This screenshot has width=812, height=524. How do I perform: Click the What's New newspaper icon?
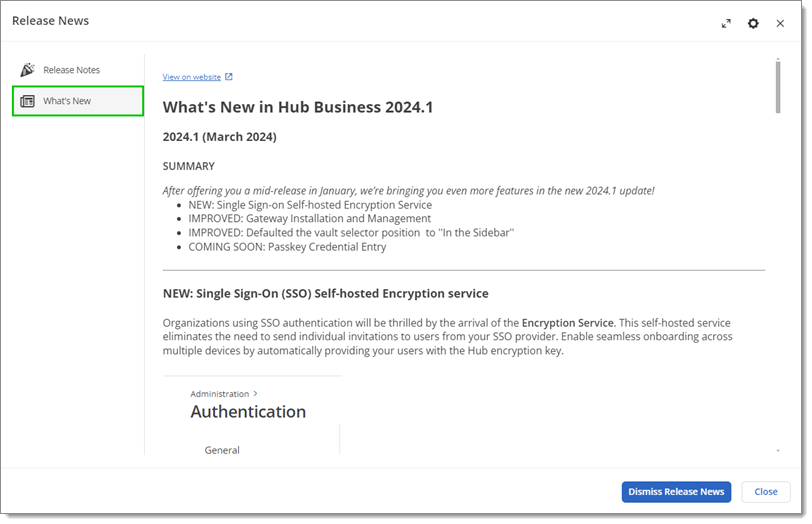point(27,101)
